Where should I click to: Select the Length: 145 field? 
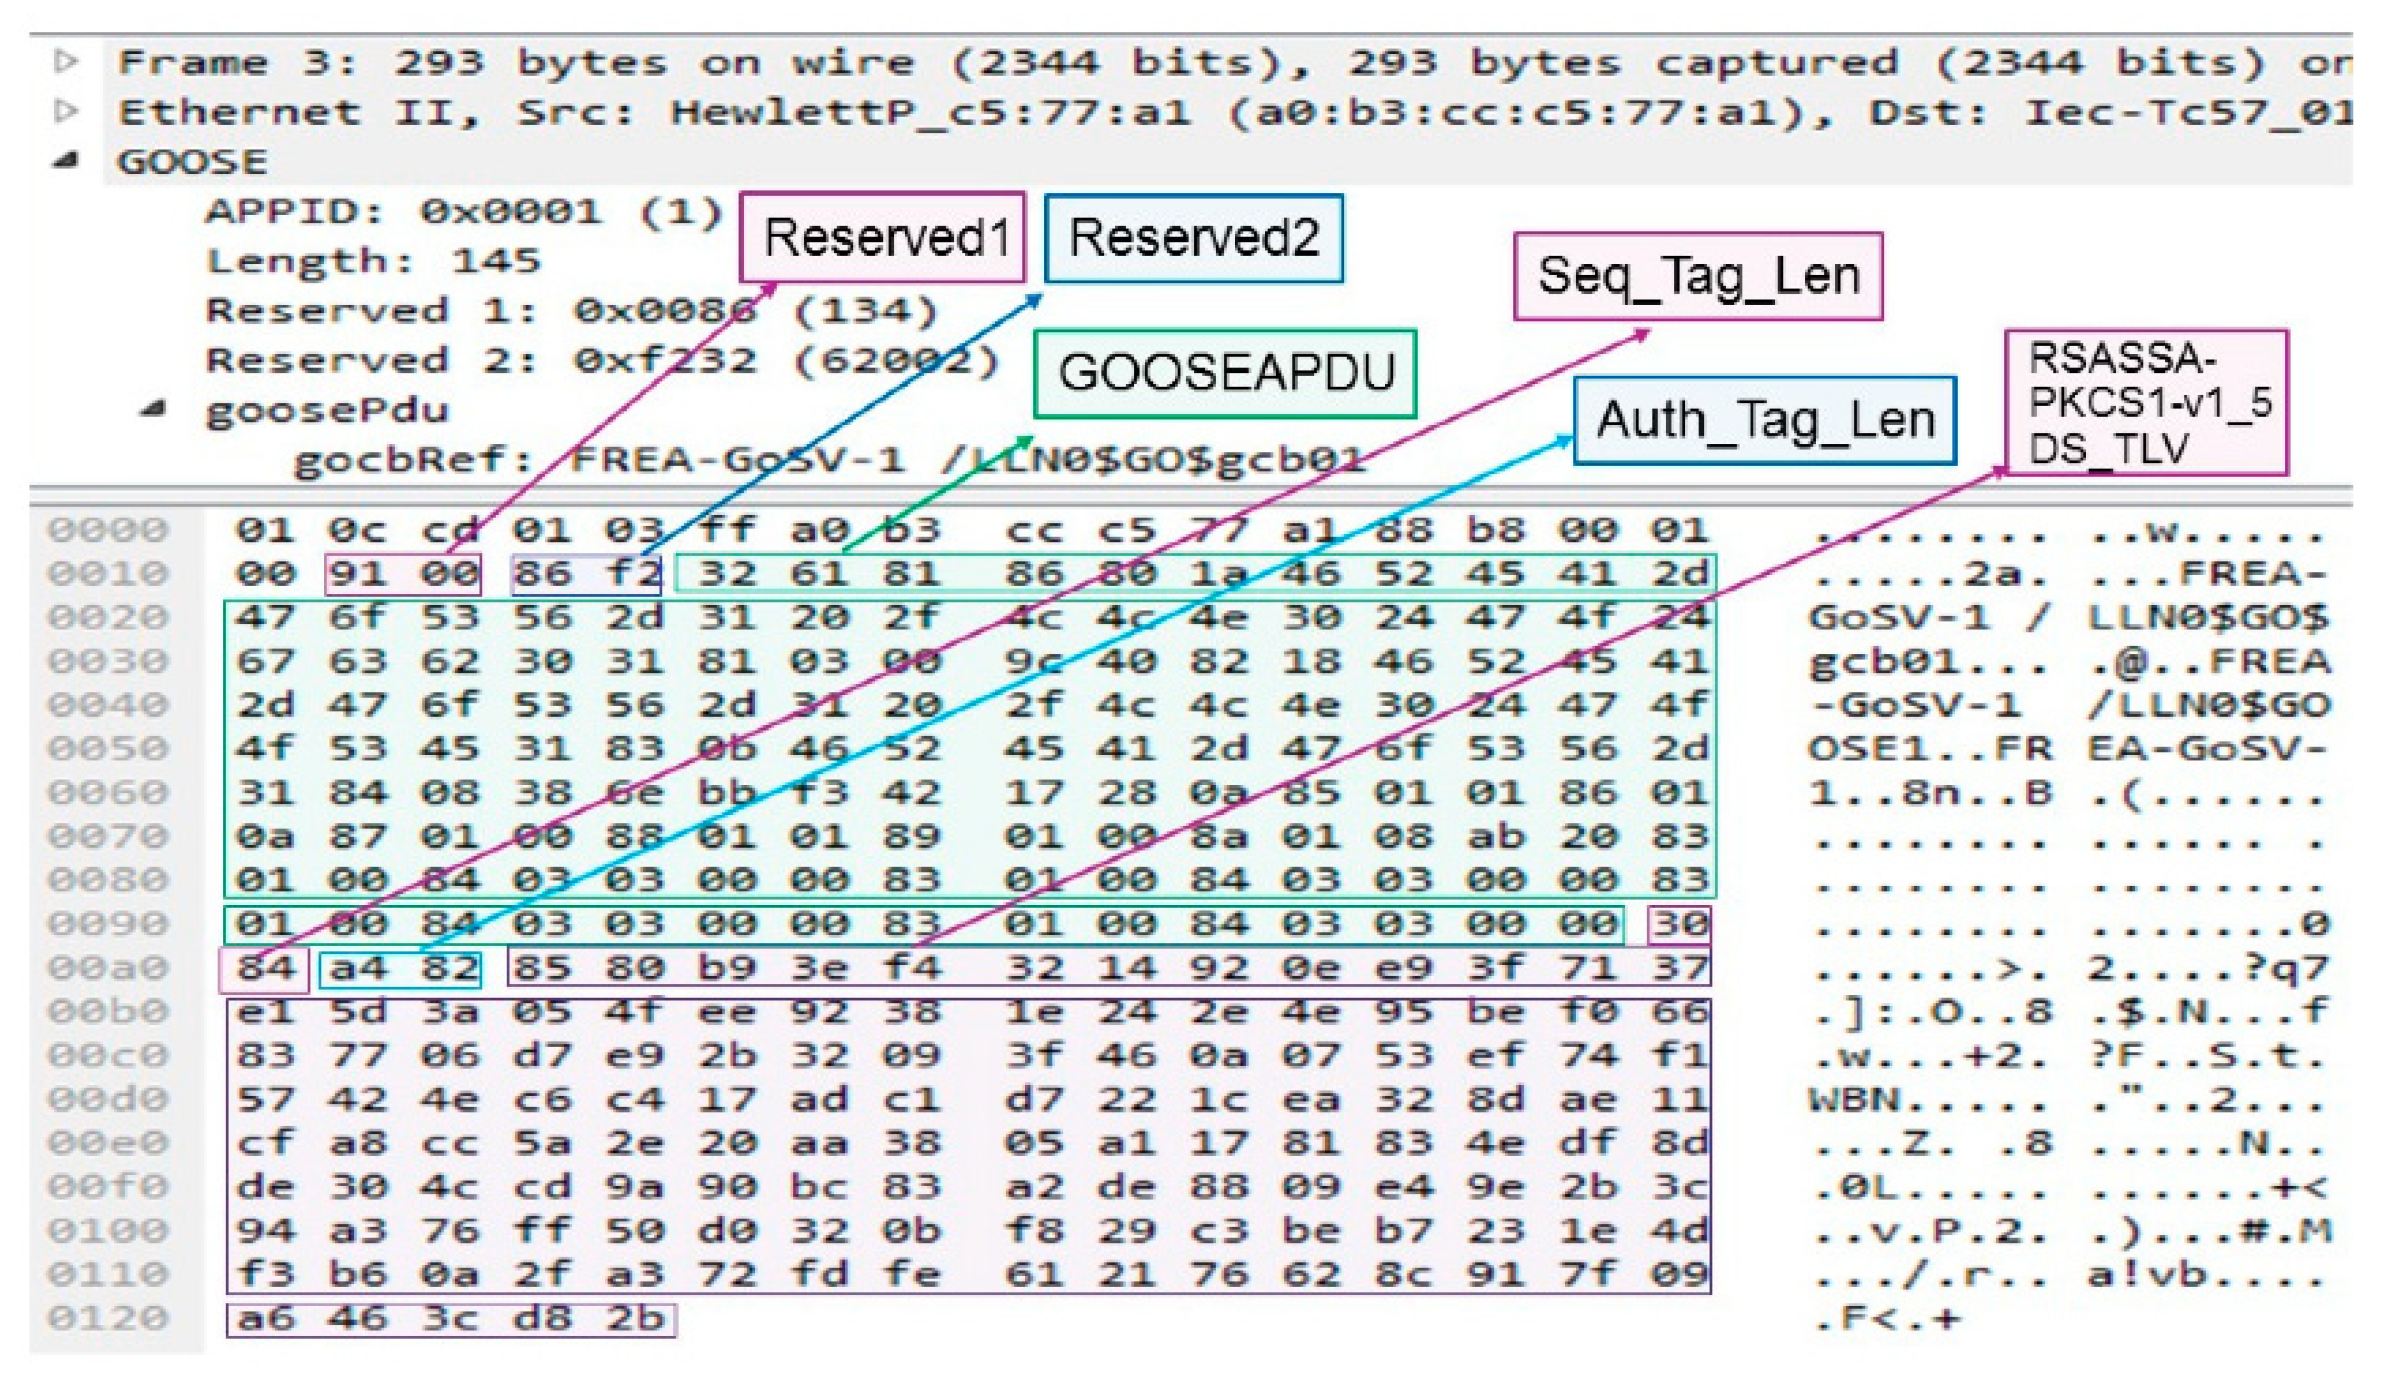coord(372,261)
